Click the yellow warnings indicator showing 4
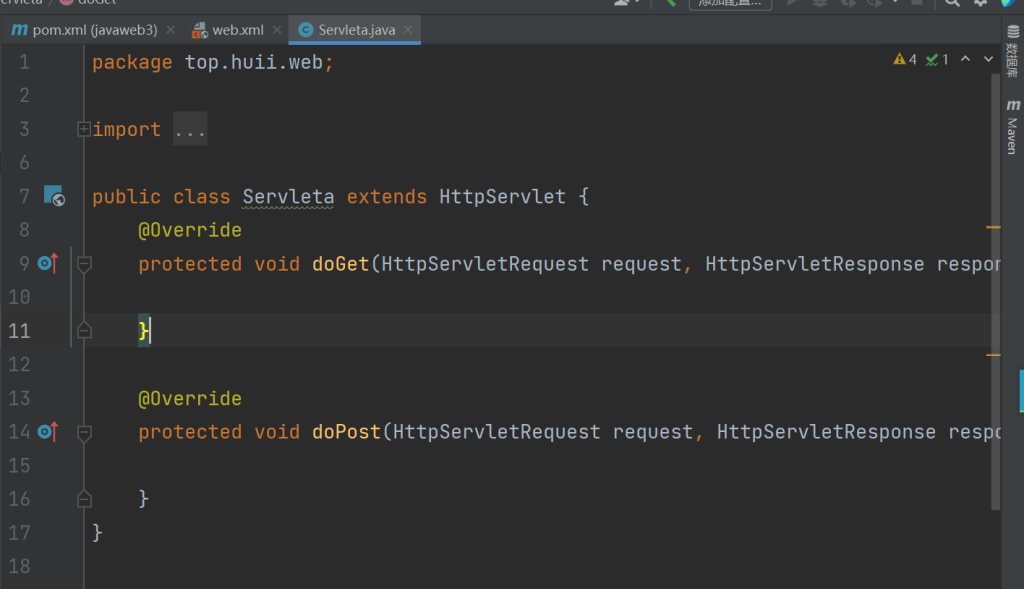The height and width of the screenshot is (589, 1024). tap(905, 60)
